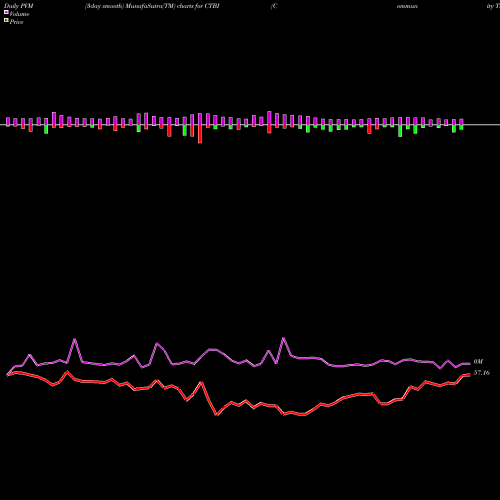
Task: Click the purple Volume legend swatch
Action: pyautogui.click(x=6, y=13)
